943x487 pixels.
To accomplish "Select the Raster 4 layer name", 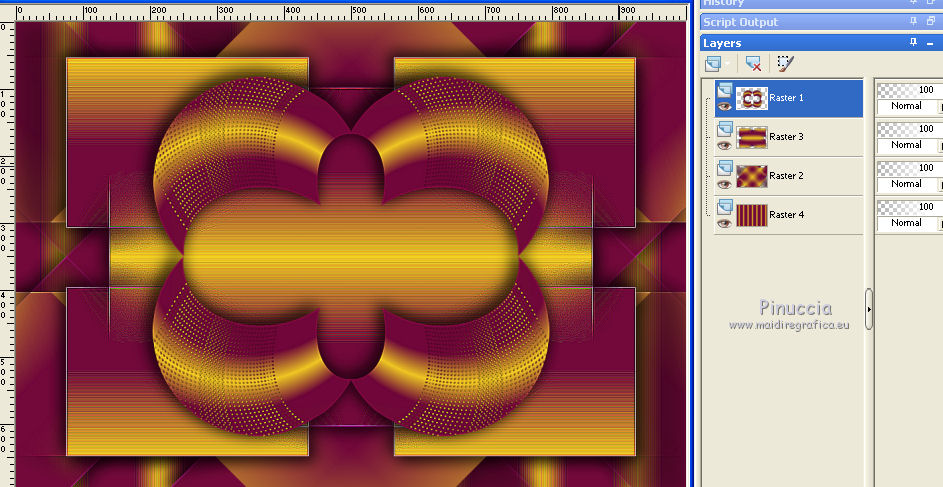I will click(786, 215).
